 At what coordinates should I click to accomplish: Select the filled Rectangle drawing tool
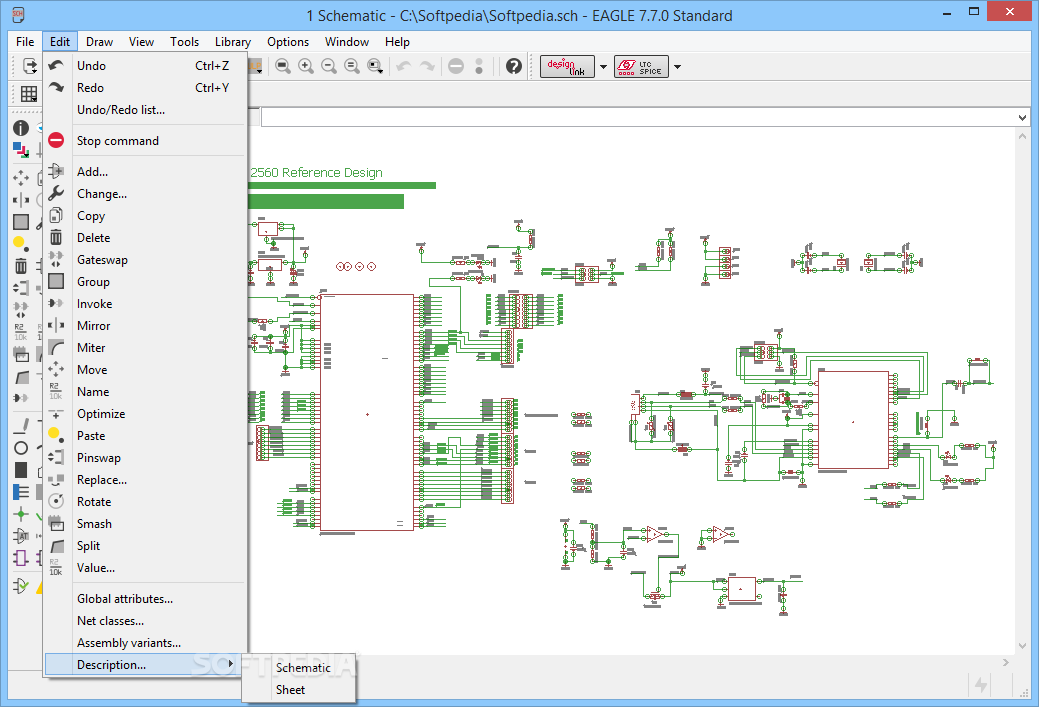coord(21,470)
